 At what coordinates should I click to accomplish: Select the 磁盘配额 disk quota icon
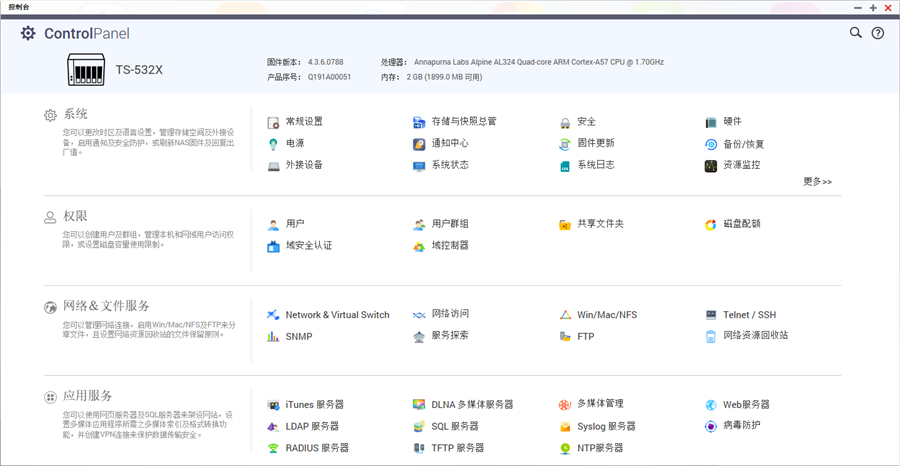point(711,224)
